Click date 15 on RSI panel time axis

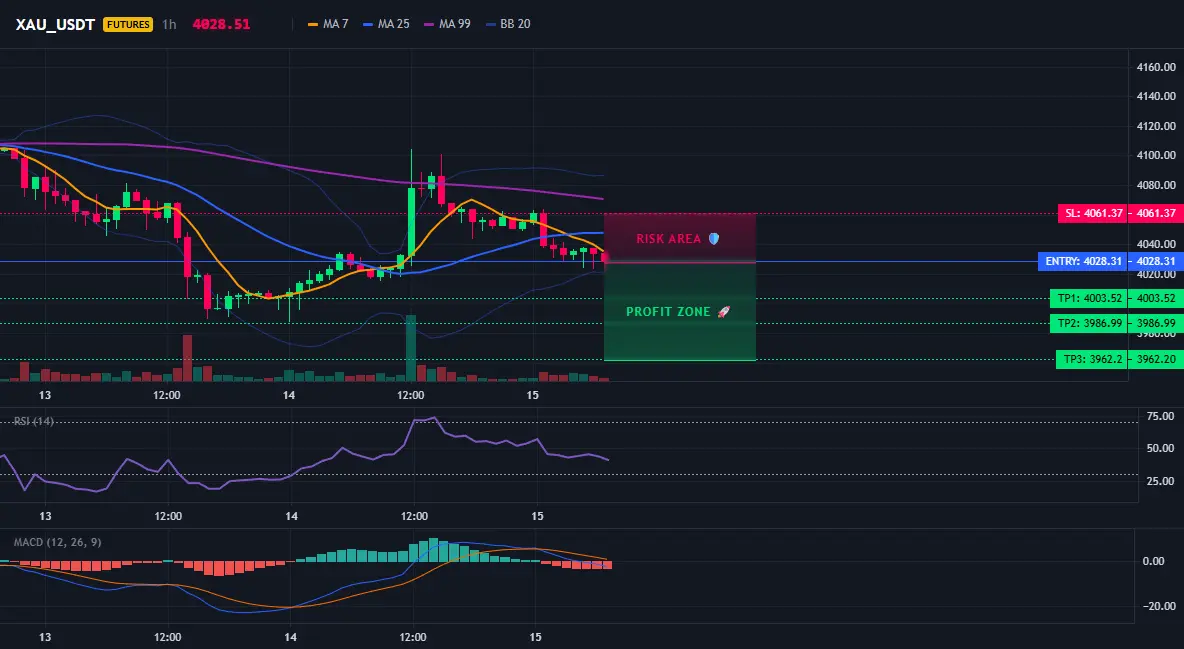pos(537,516)
